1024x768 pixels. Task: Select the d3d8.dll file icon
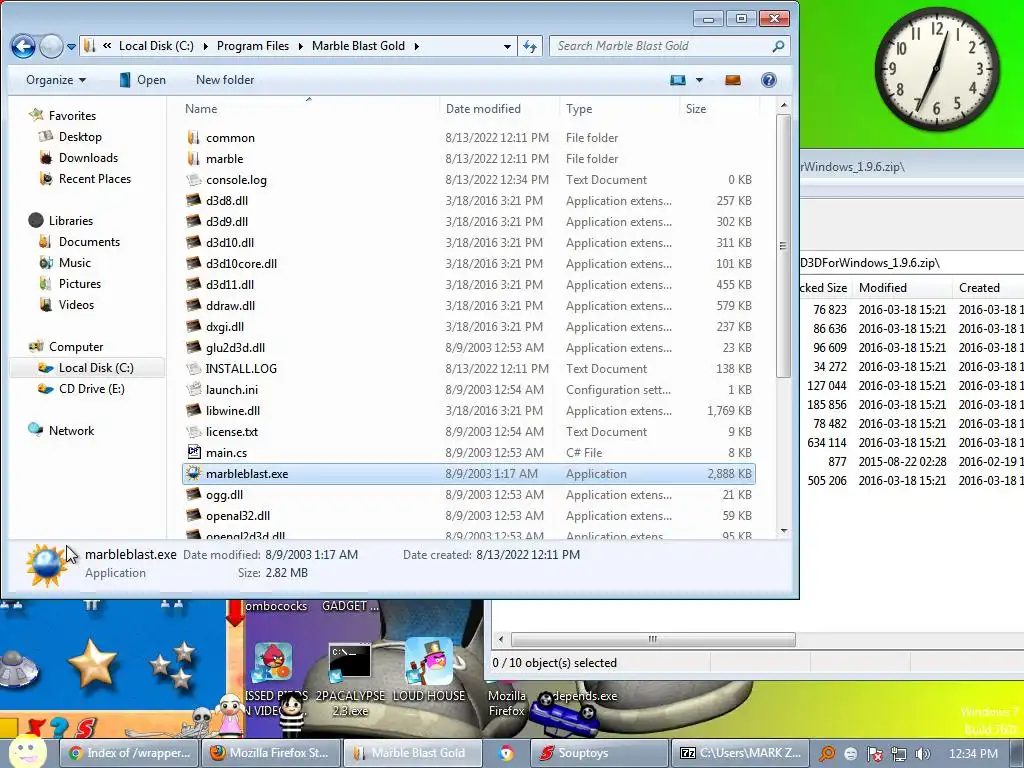193,200
